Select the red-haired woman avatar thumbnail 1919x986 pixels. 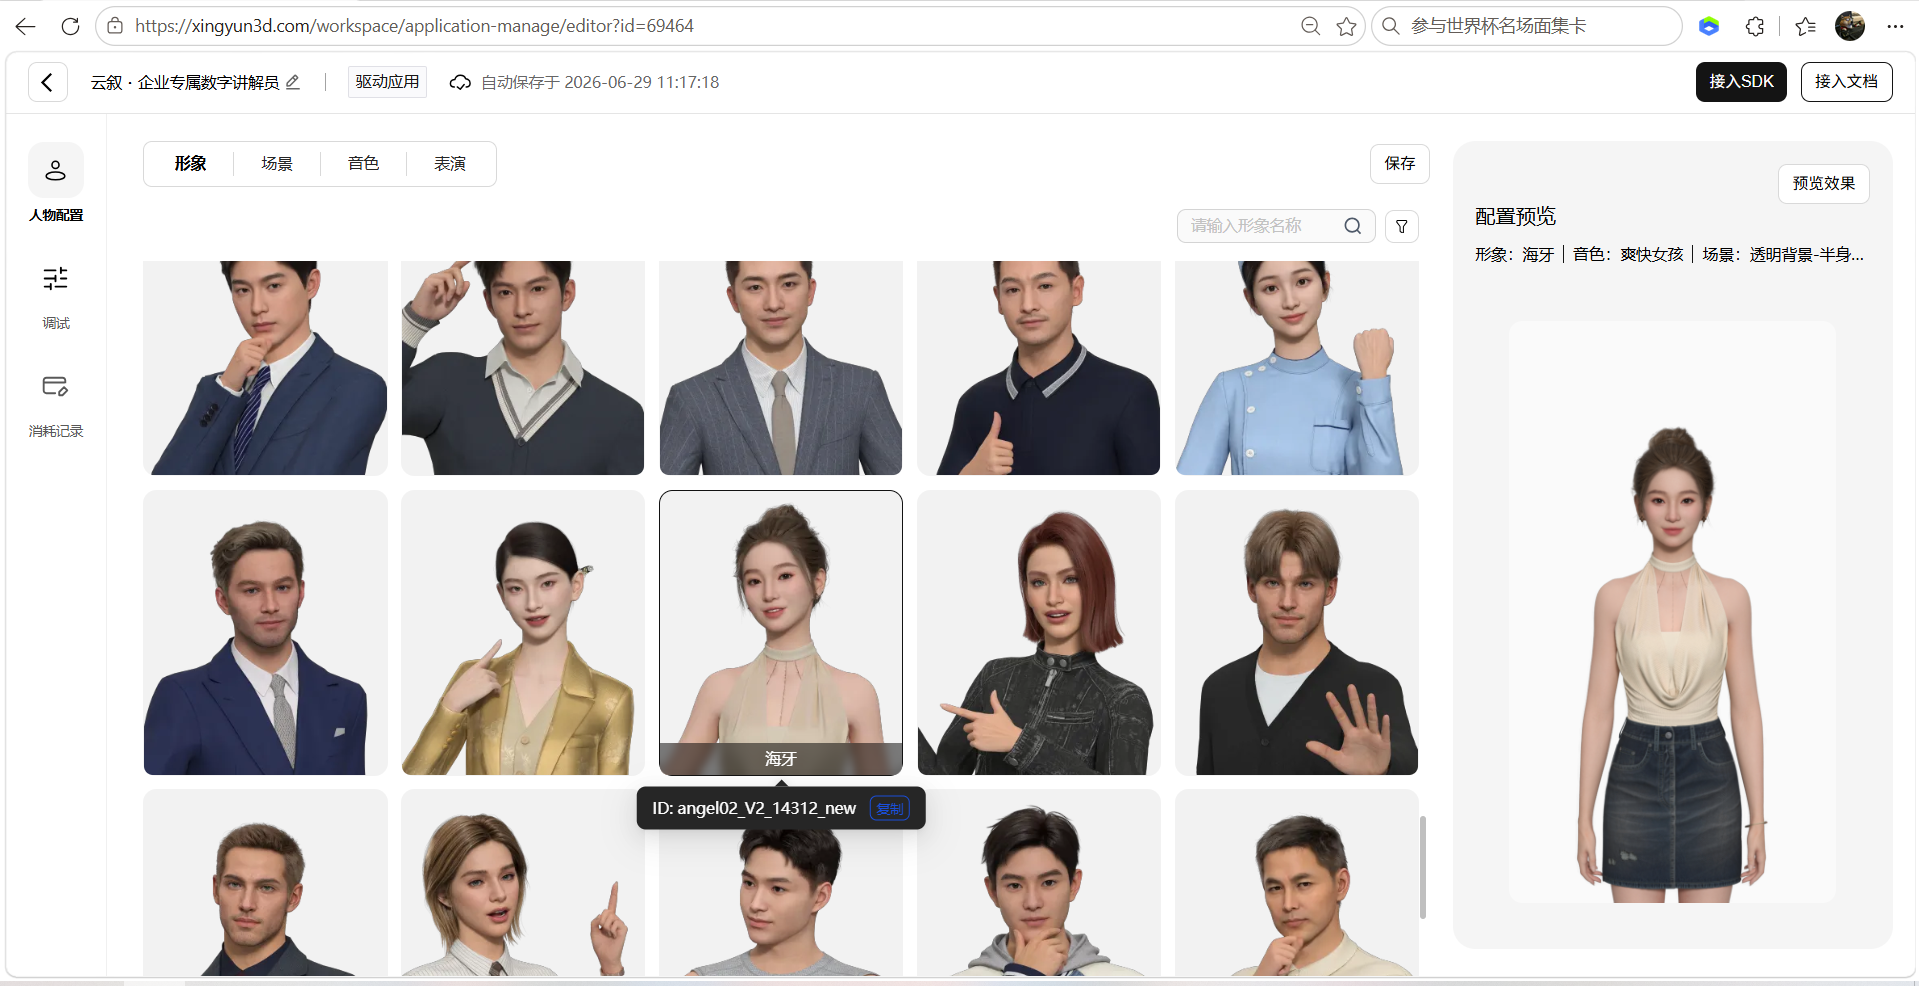1039,632
